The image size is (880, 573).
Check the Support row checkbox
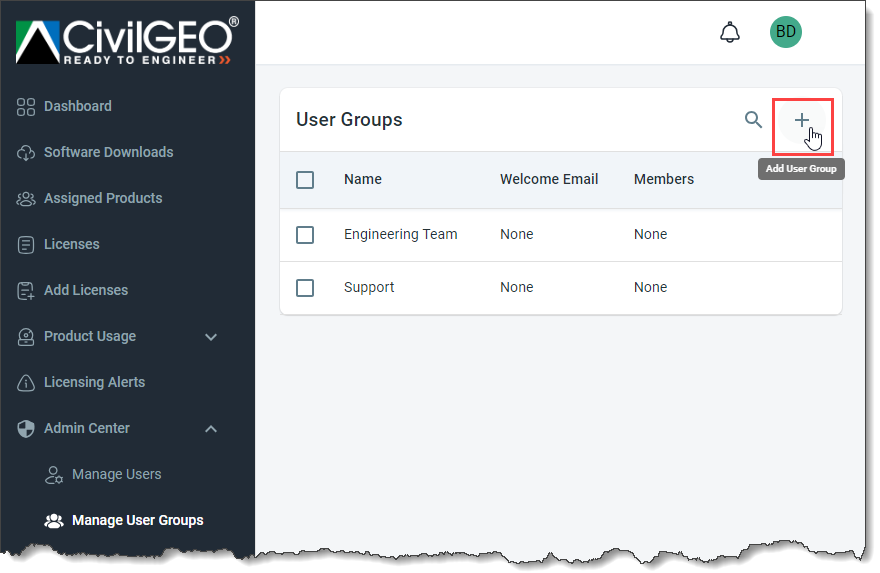[305, 288]
